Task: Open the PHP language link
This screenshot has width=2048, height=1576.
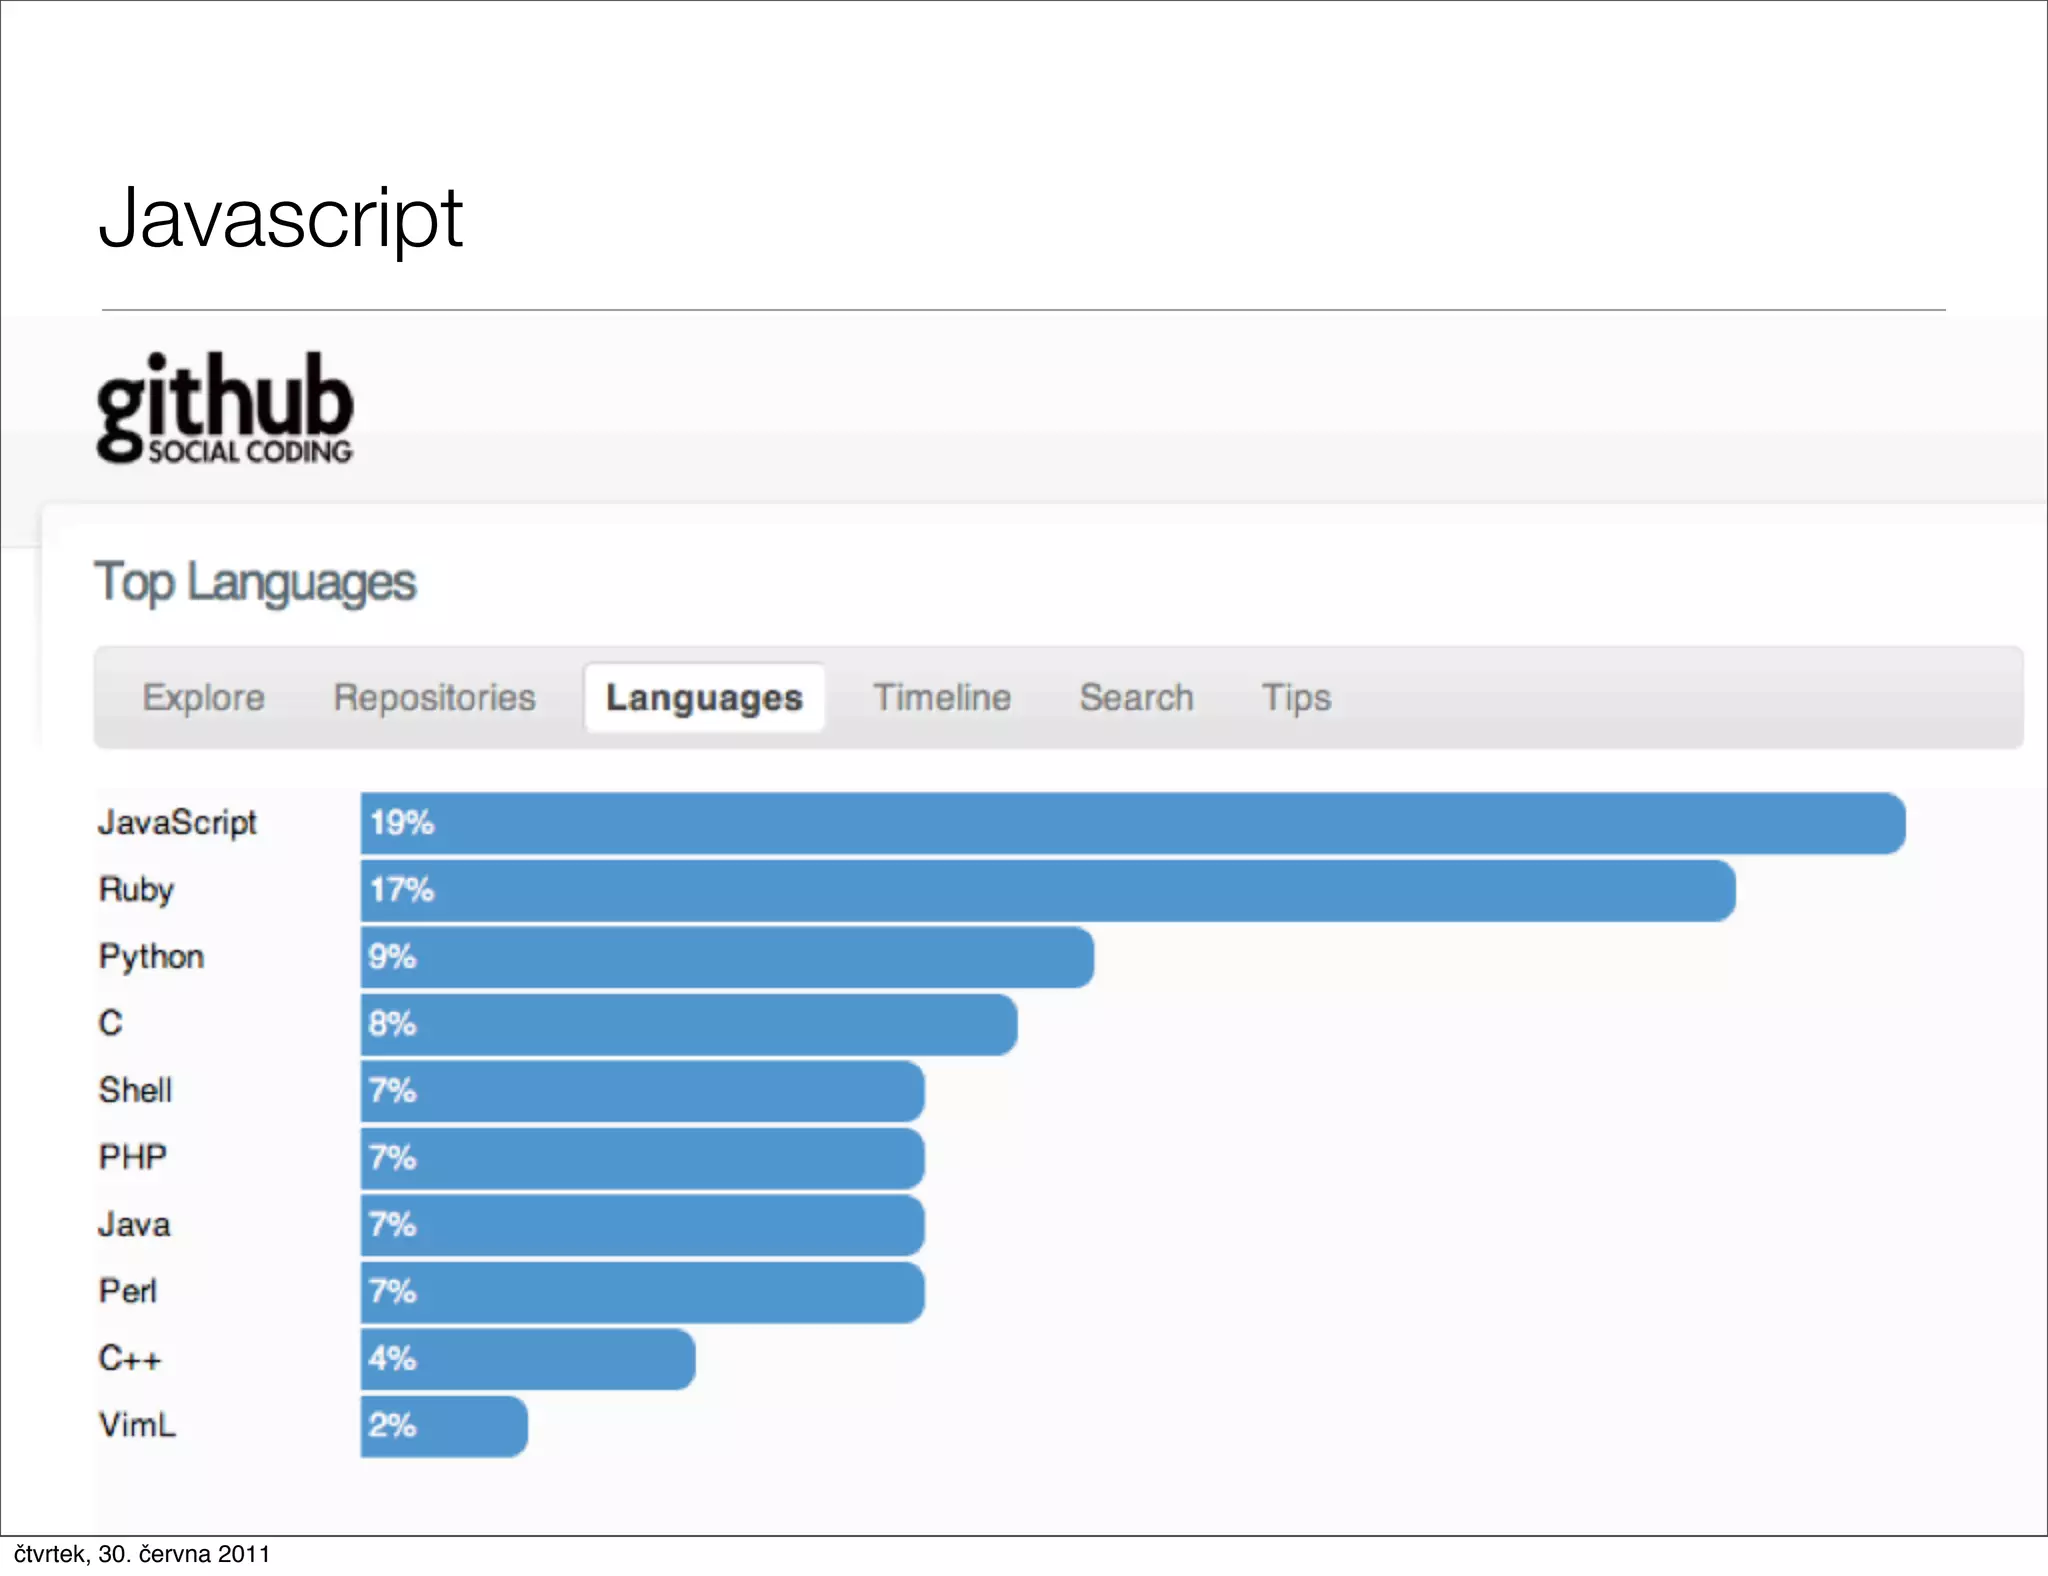Action: pyautogui.click(x=133, y=1157)
